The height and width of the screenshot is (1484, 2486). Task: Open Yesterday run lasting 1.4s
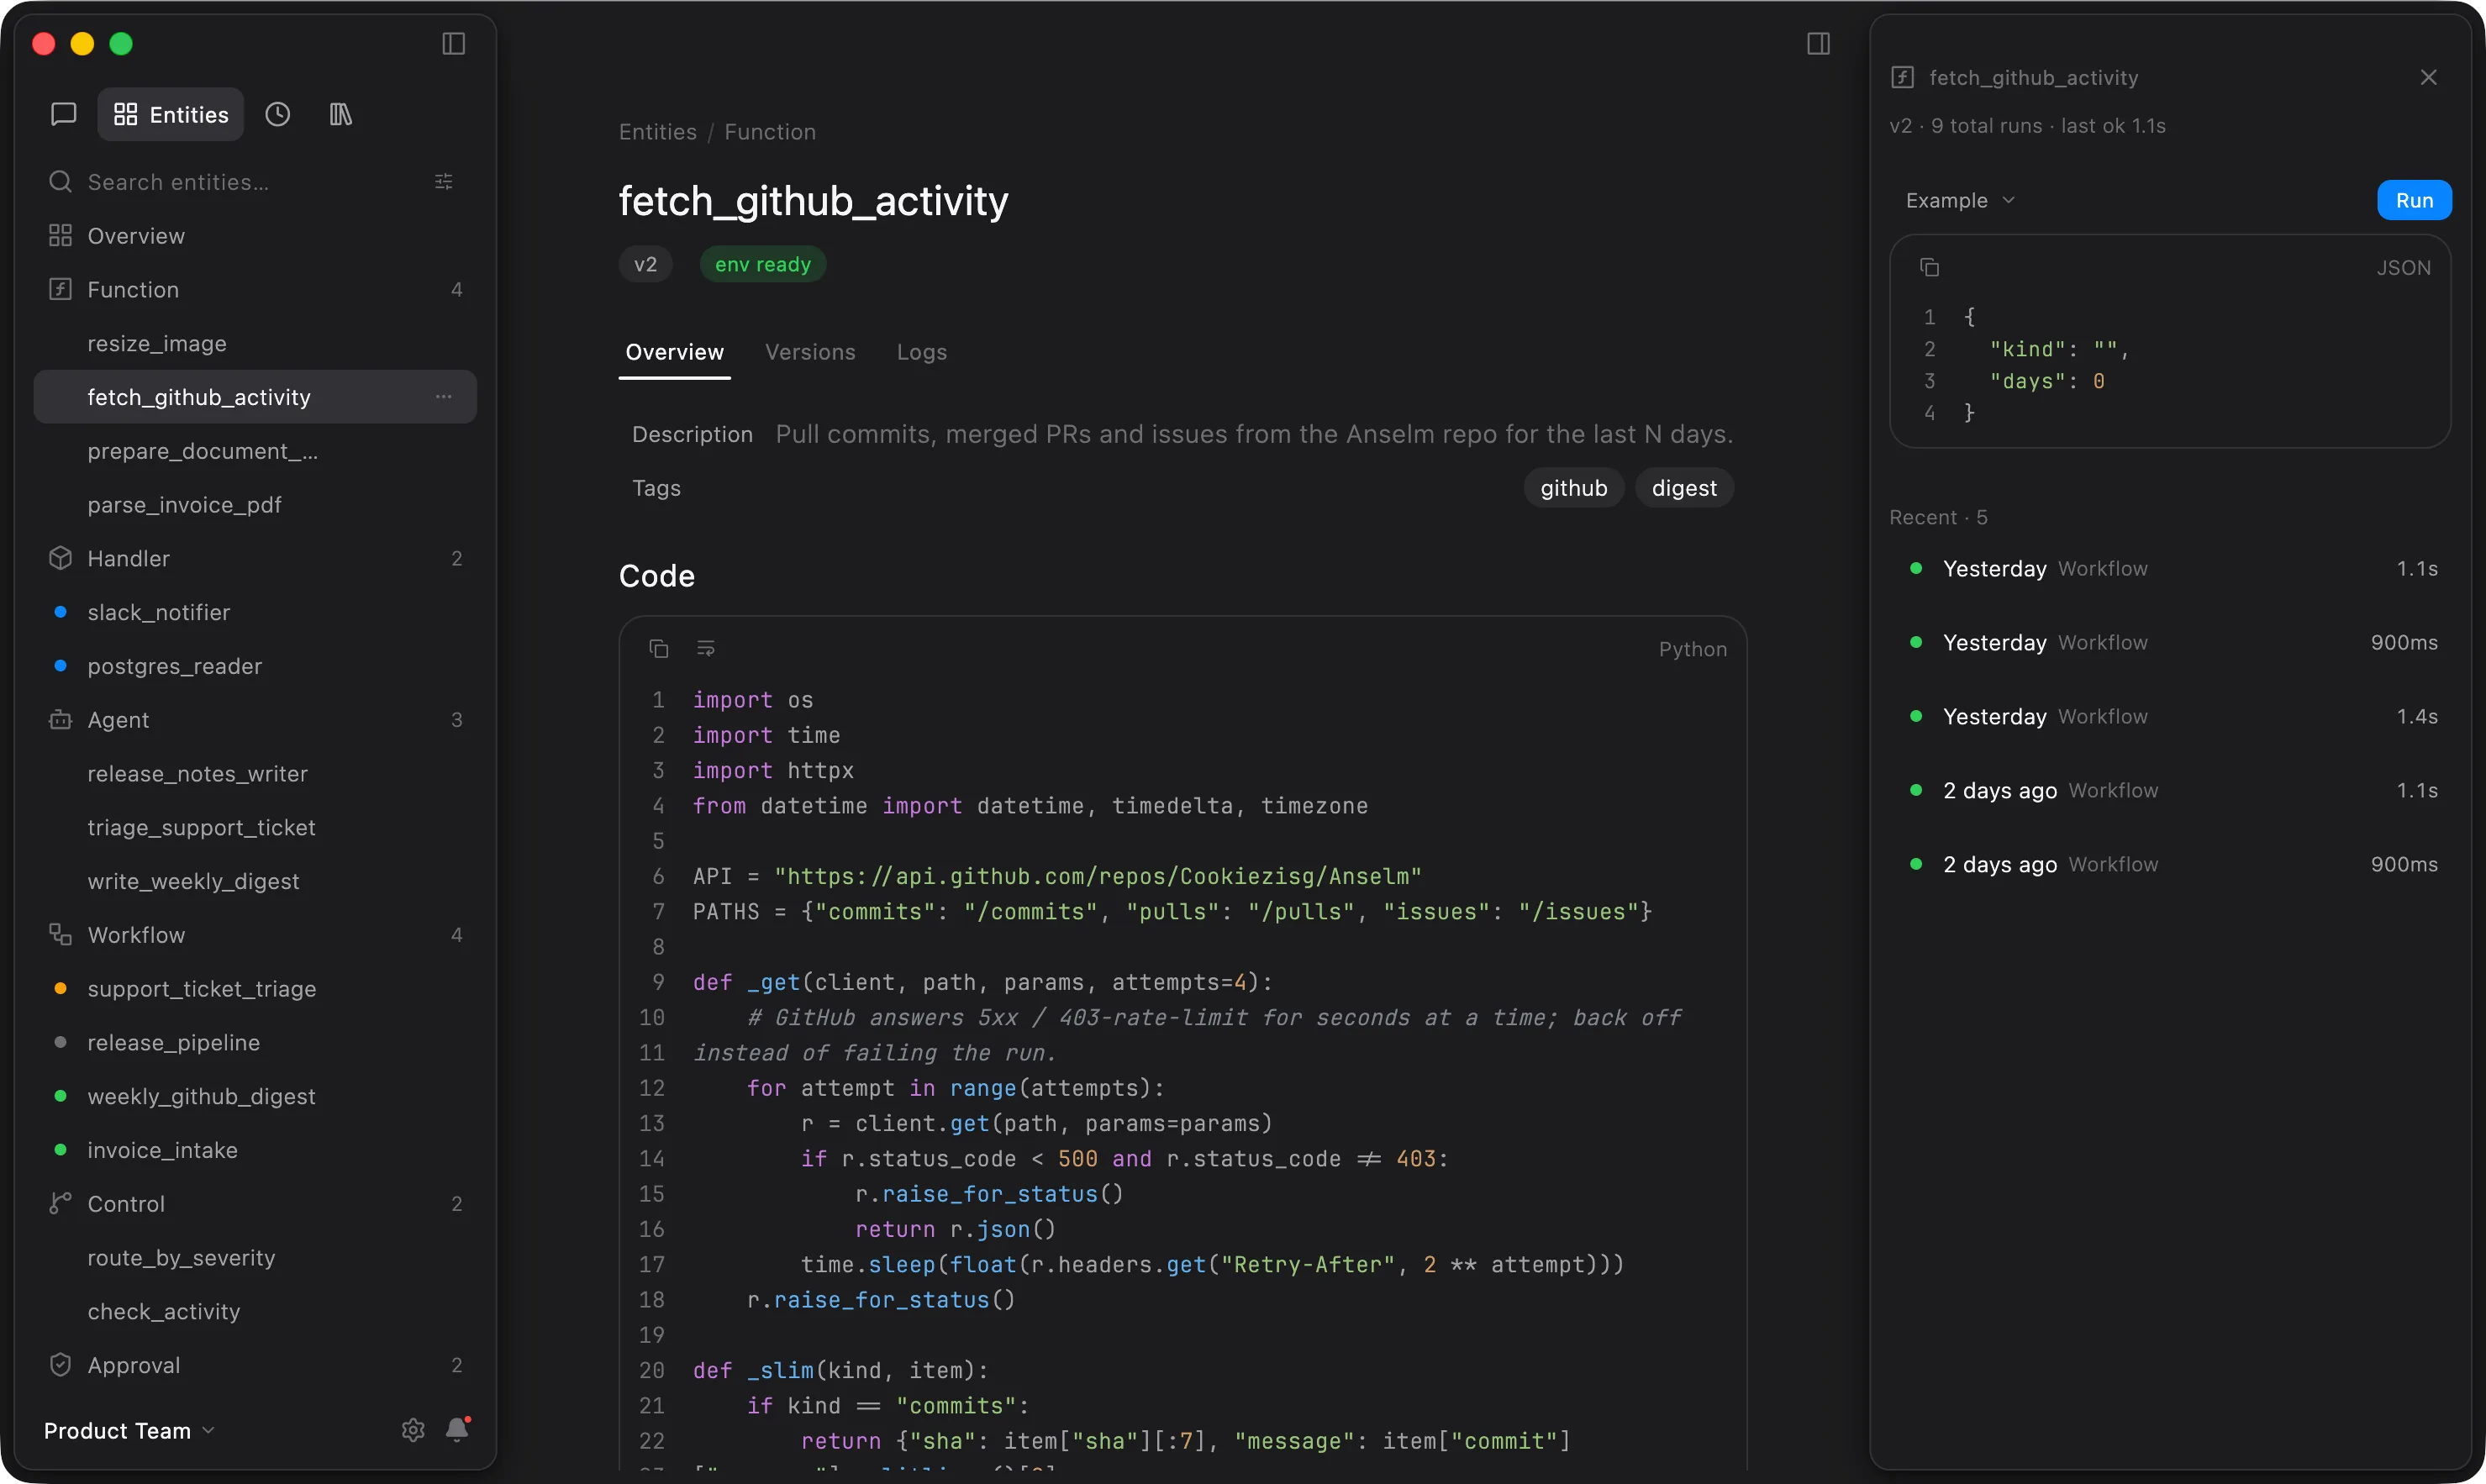(2171, 717)
